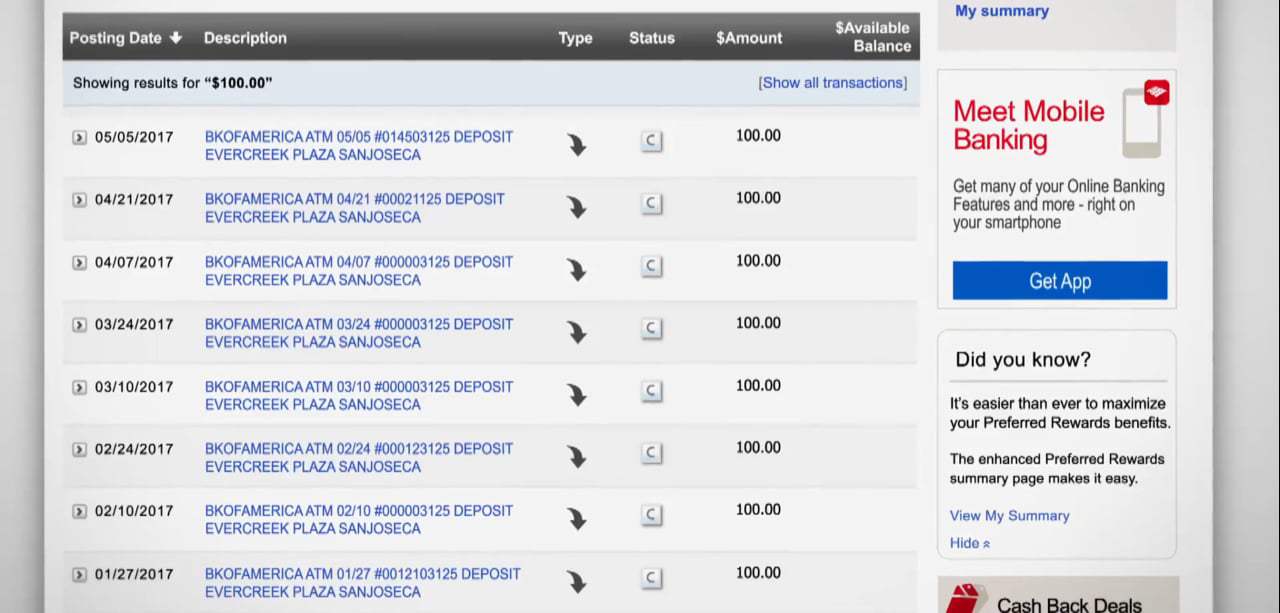The width and height of the screenshot is (1280, 613).
Task: Click the 100.00 amount for 01/27/2017
Action: tap(758, 573)
